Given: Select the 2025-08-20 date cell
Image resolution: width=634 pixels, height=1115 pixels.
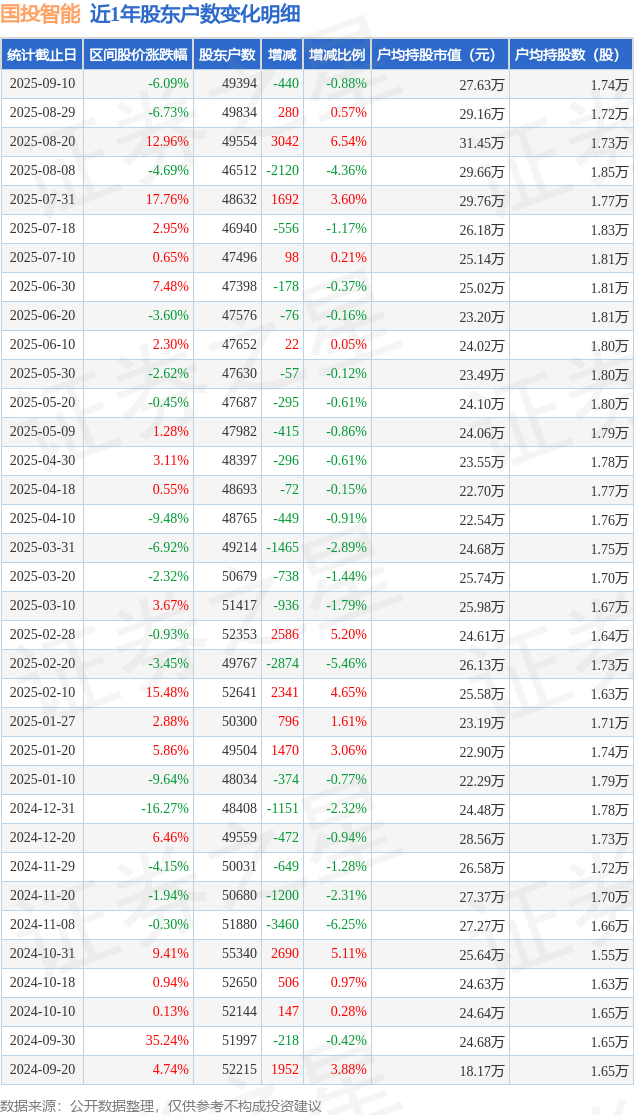Looking at the screenshot, I should pyautogui.click(x=42, y=142).
